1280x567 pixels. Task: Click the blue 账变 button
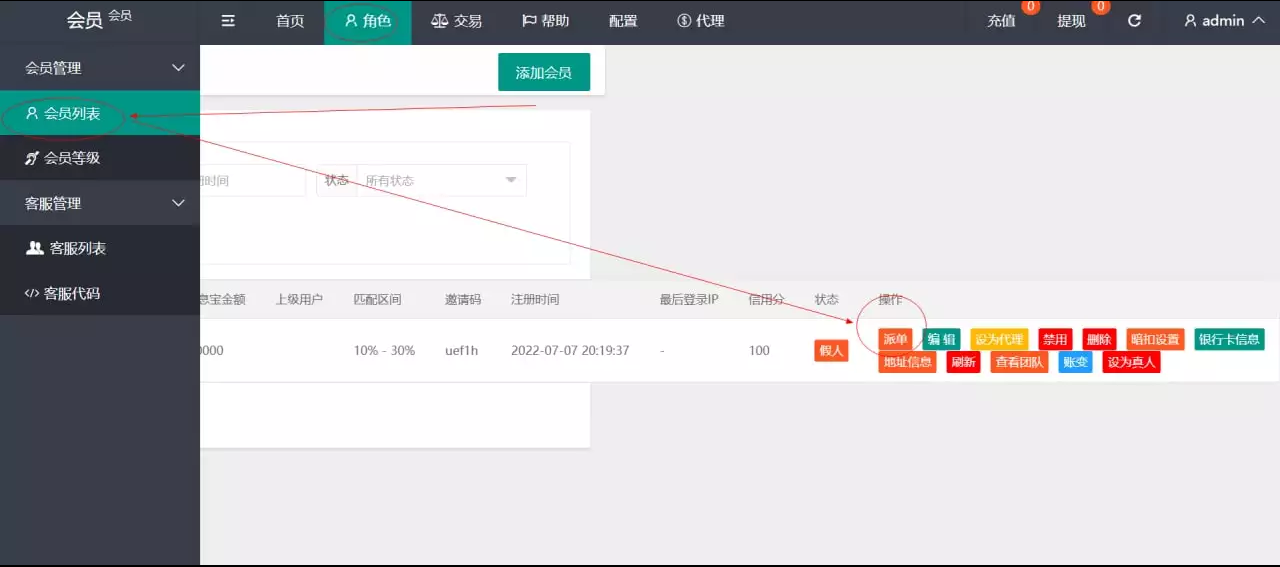pyautogui.click(x=1075, y=362)
